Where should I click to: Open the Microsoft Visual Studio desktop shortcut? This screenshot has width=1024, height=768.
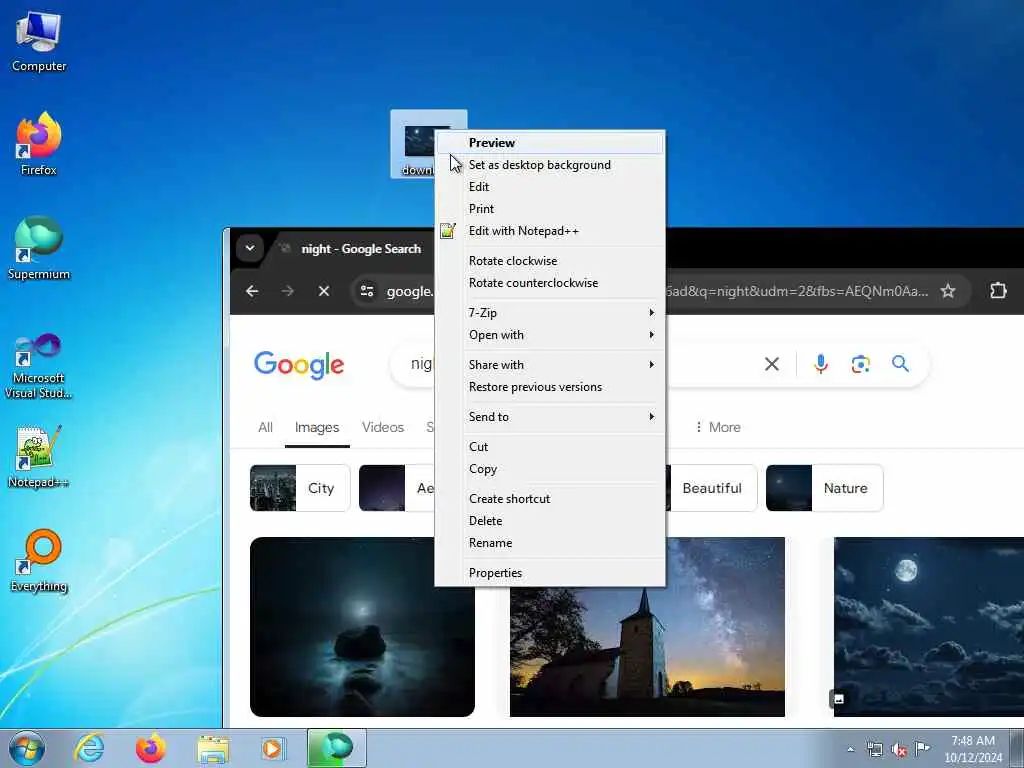tap(39, 366)
